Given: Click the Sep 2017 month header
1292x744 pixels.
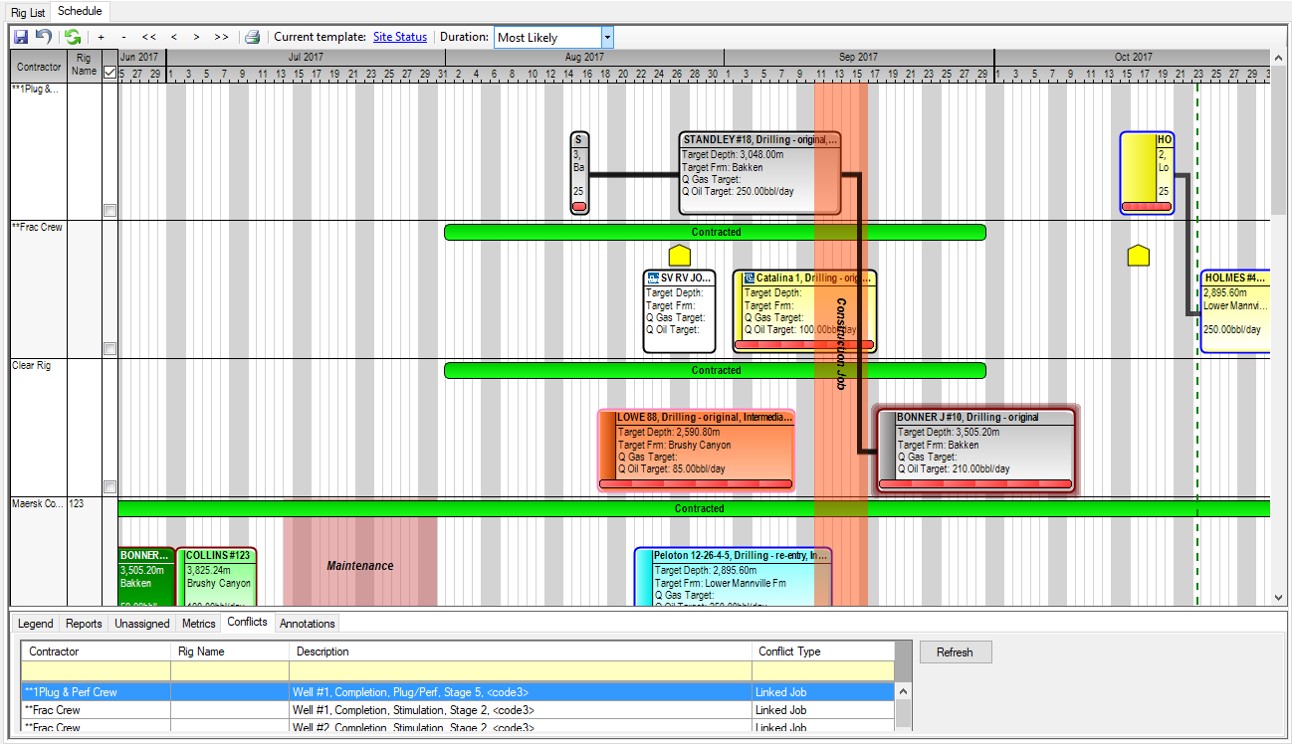Looking at the screenshot, I should click(x=859, y=57).
